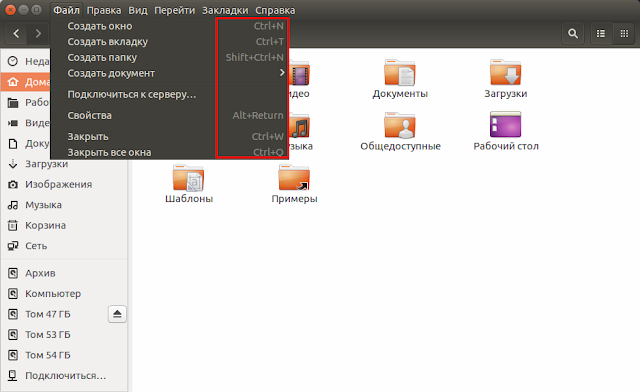Choose Создать окно from the menu

pos(169,26)
